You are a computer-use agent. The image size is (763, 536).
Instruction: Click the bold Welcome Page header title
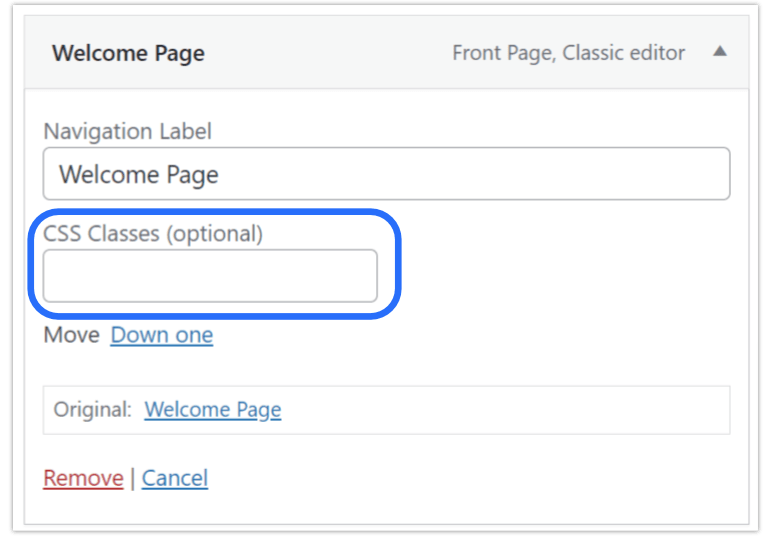[128, 53]
